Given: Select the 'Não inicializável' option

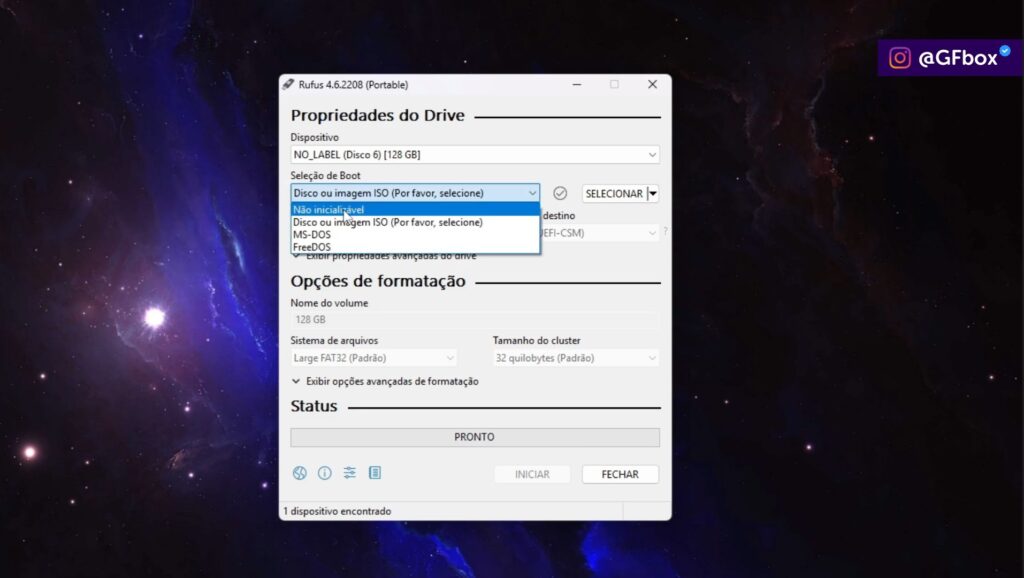Looking at the screenshot, I should [x=415, y=210].
